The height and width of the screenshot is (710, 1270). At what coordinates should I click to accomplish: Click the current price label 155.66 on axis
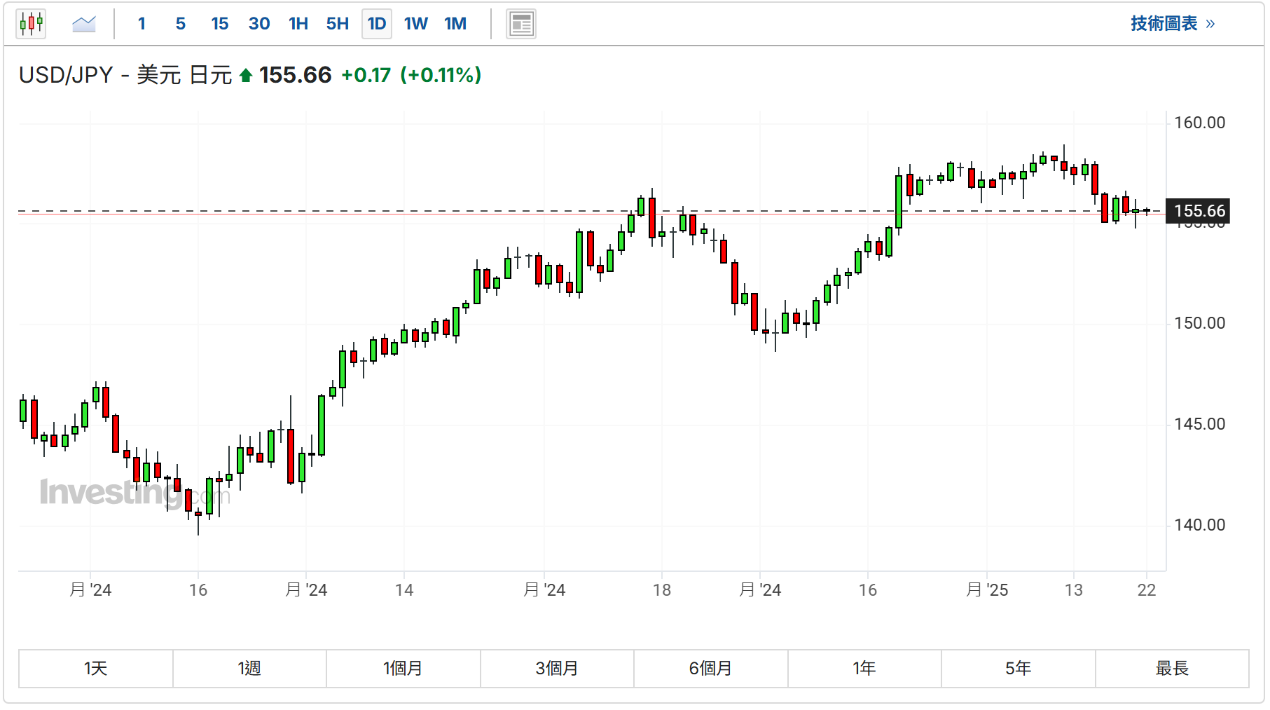[1199, 211]
